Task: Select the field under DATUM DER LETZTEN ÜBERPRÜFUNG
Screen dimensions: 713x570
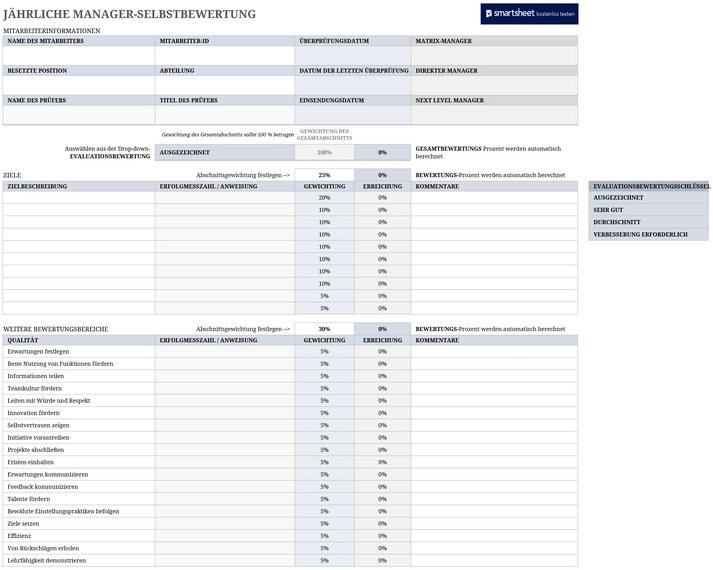Action: 353,85
